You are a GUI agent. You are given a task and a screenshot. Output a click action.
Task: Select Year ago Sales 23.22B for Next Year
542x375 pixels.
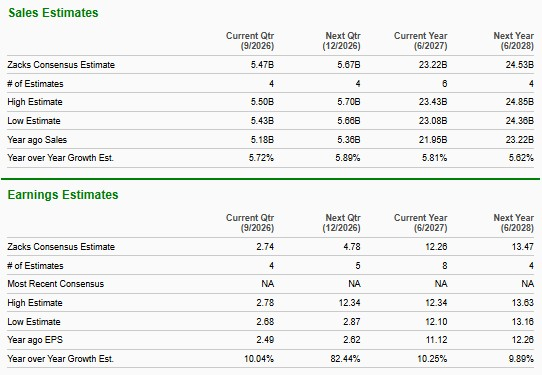point(520,140)
